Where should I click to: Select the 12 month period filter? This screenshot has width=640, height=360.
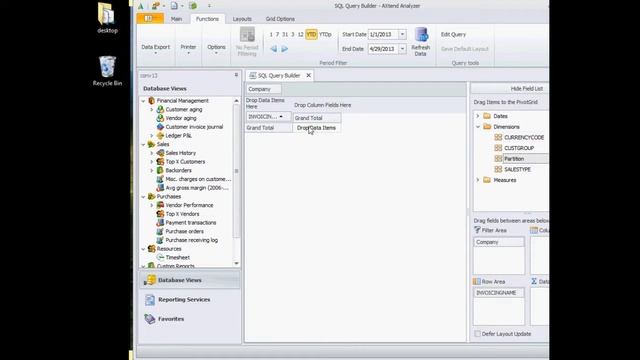point(301,34)
